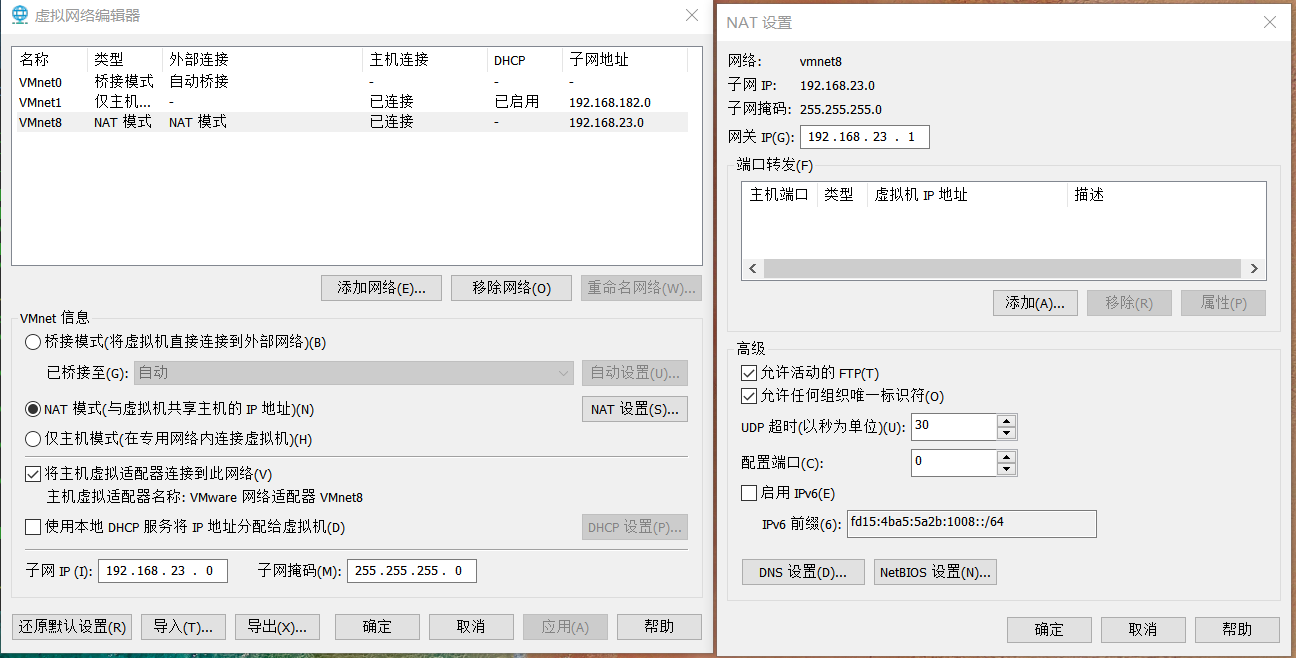1296x658 pixels.
Task: Click 帮助 in NAT 设置 dialog
Action: point(1237,629)
